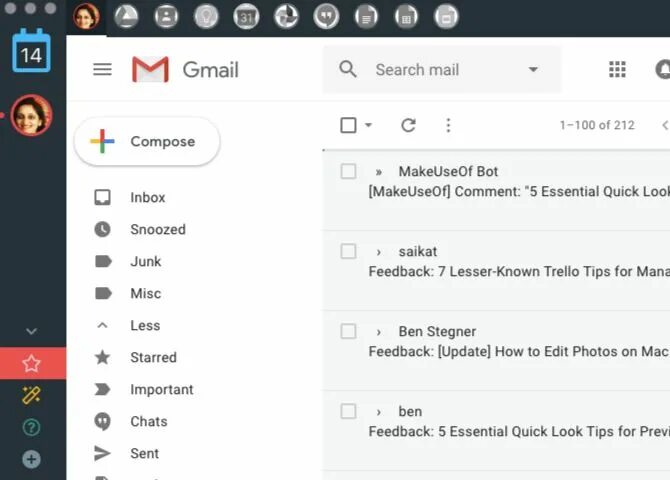Viewport: 670px width, 480px height.
Task: Focus the Search mail field
Action: (442, 69)
